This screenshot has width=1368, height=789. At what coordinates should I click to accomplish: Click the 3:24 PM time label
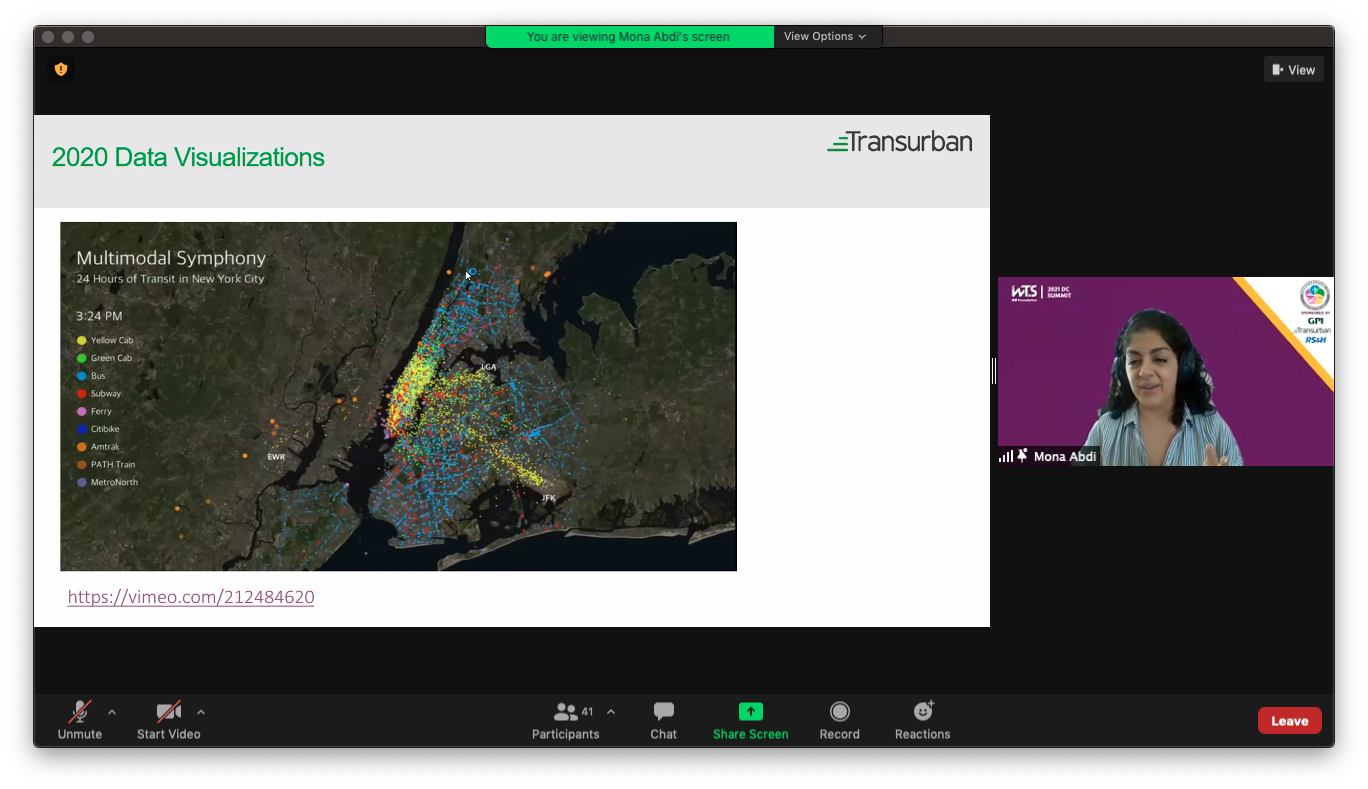(99, 316)
